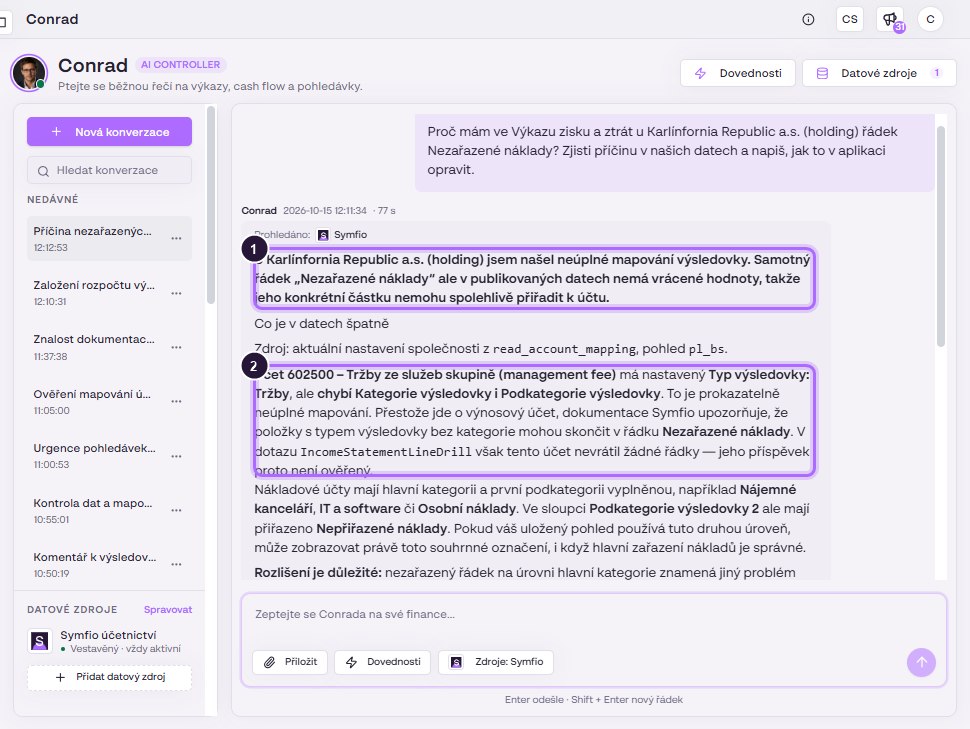Open Dovednosti skills in message composer
Viewport: 970px width, 729px height.
tap(382, 662)
